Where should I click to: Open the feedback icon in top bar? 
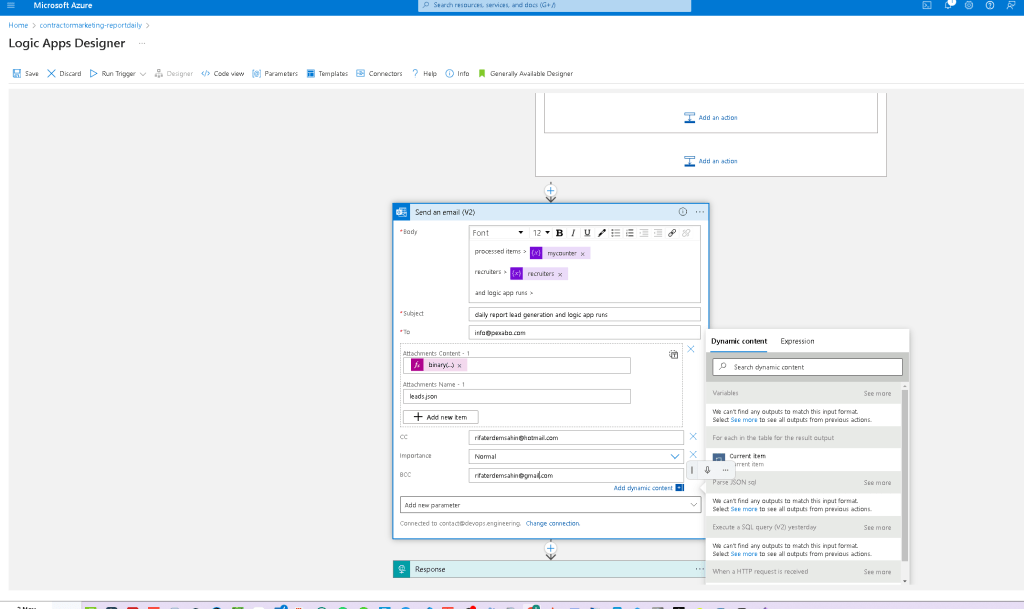(1011, 5)
